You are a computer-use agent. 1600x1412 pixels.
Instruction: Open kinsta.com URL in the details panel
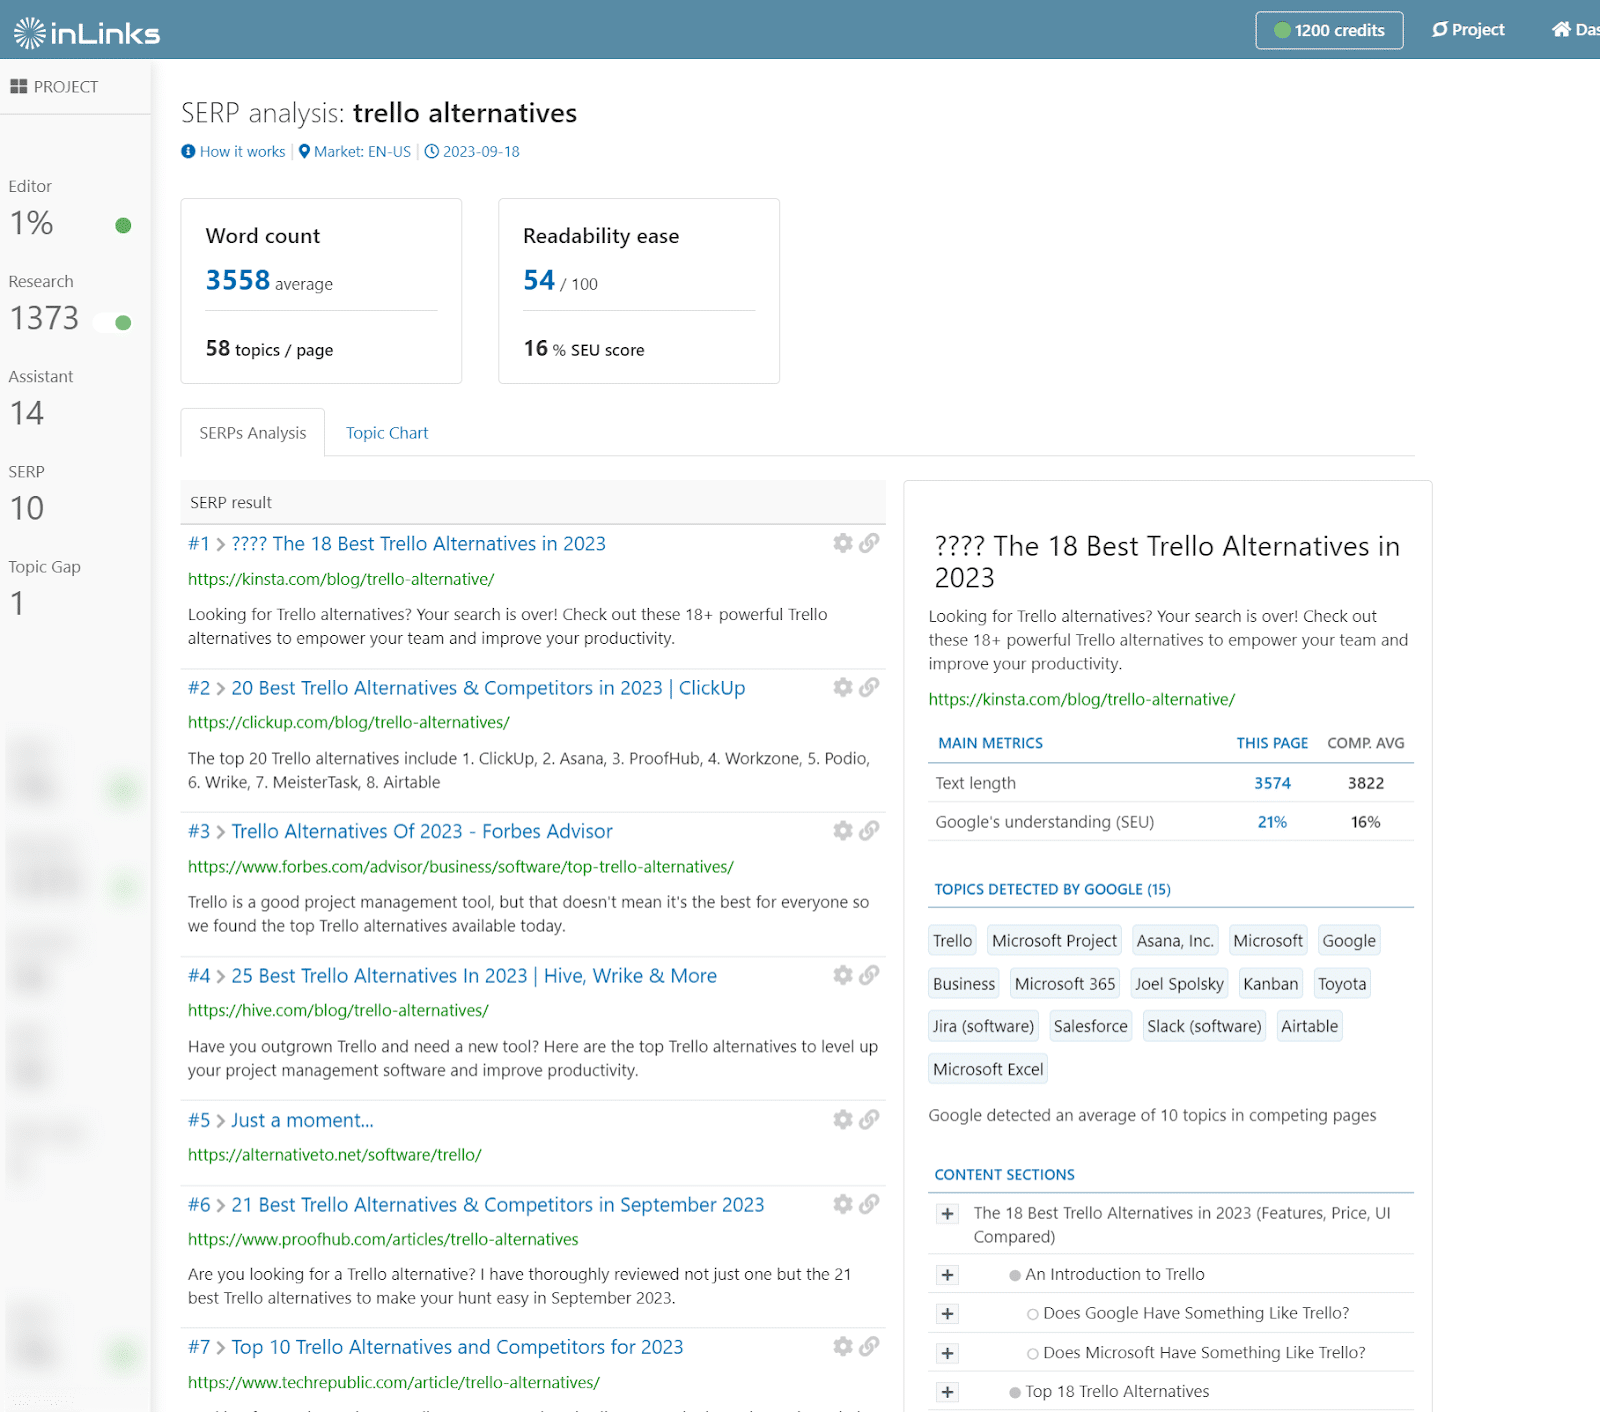(1081, 700)
